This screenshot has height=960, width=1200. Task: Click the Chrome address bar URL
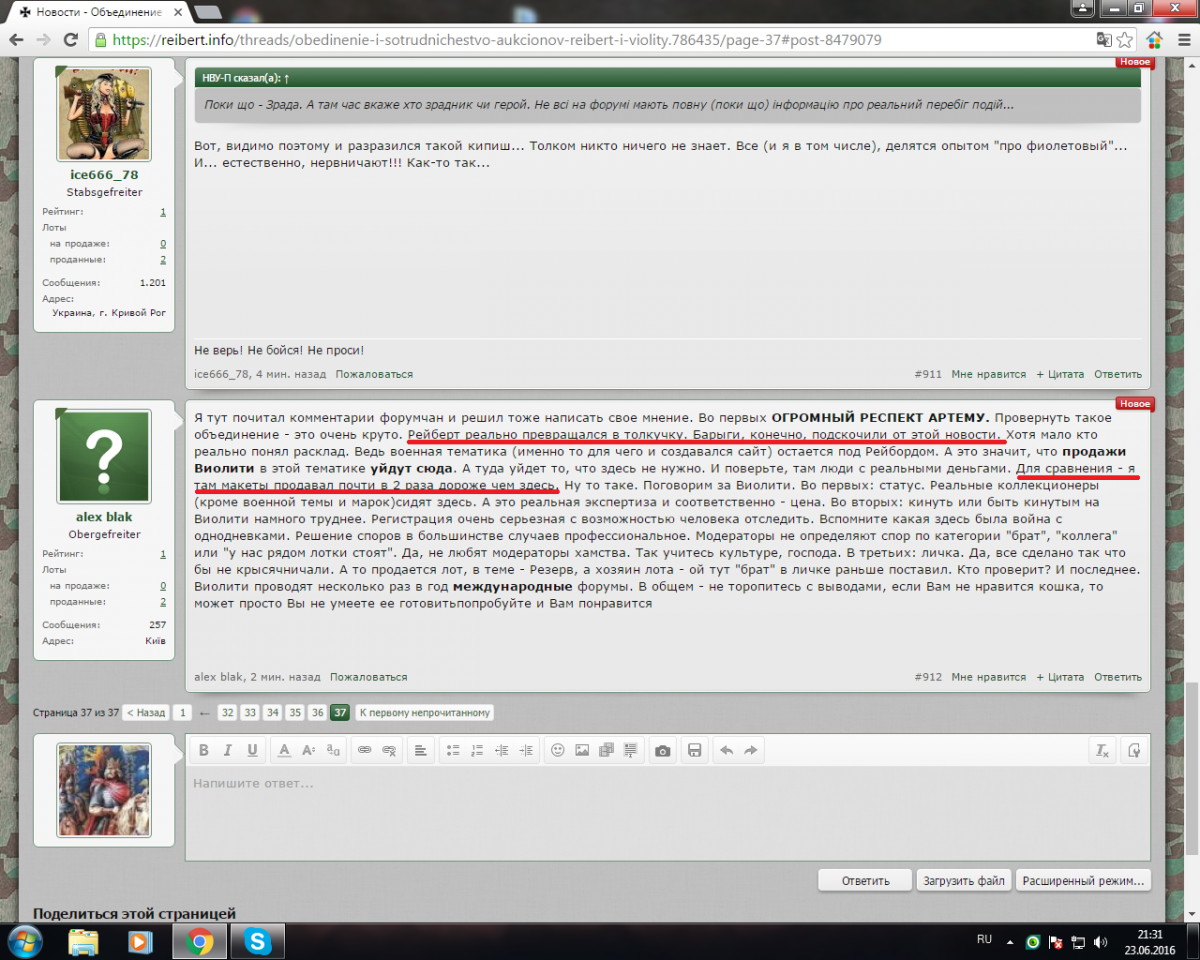click(x=497, y=40)
